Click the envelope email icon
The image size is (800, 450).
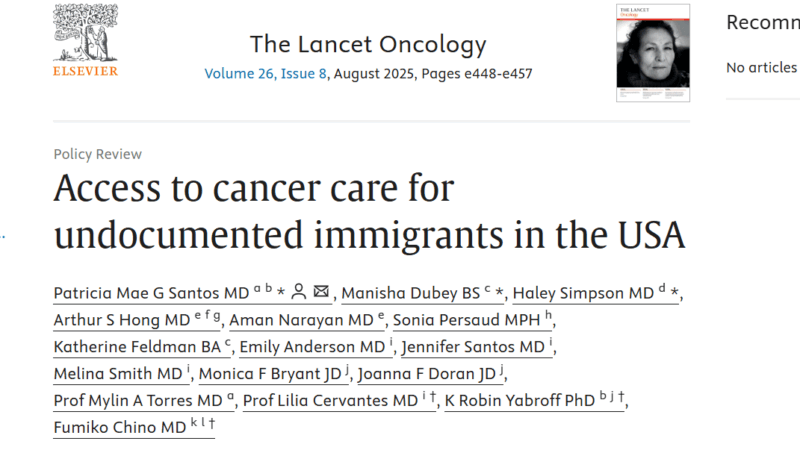coord(321,291)
